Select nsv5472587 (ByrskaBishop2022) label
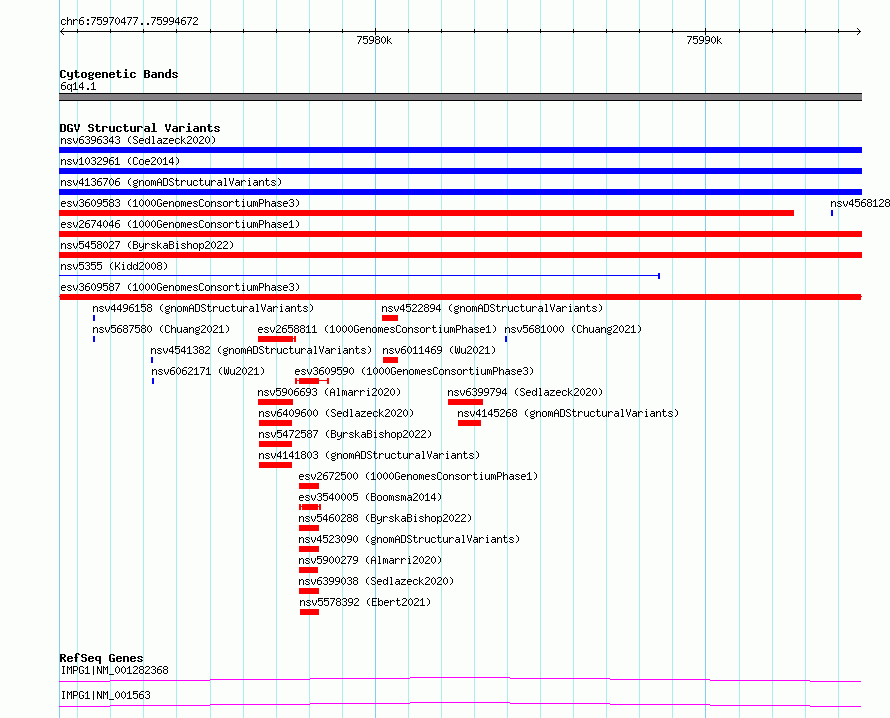Screen dimensions: 890x718 tap(345, 434)
